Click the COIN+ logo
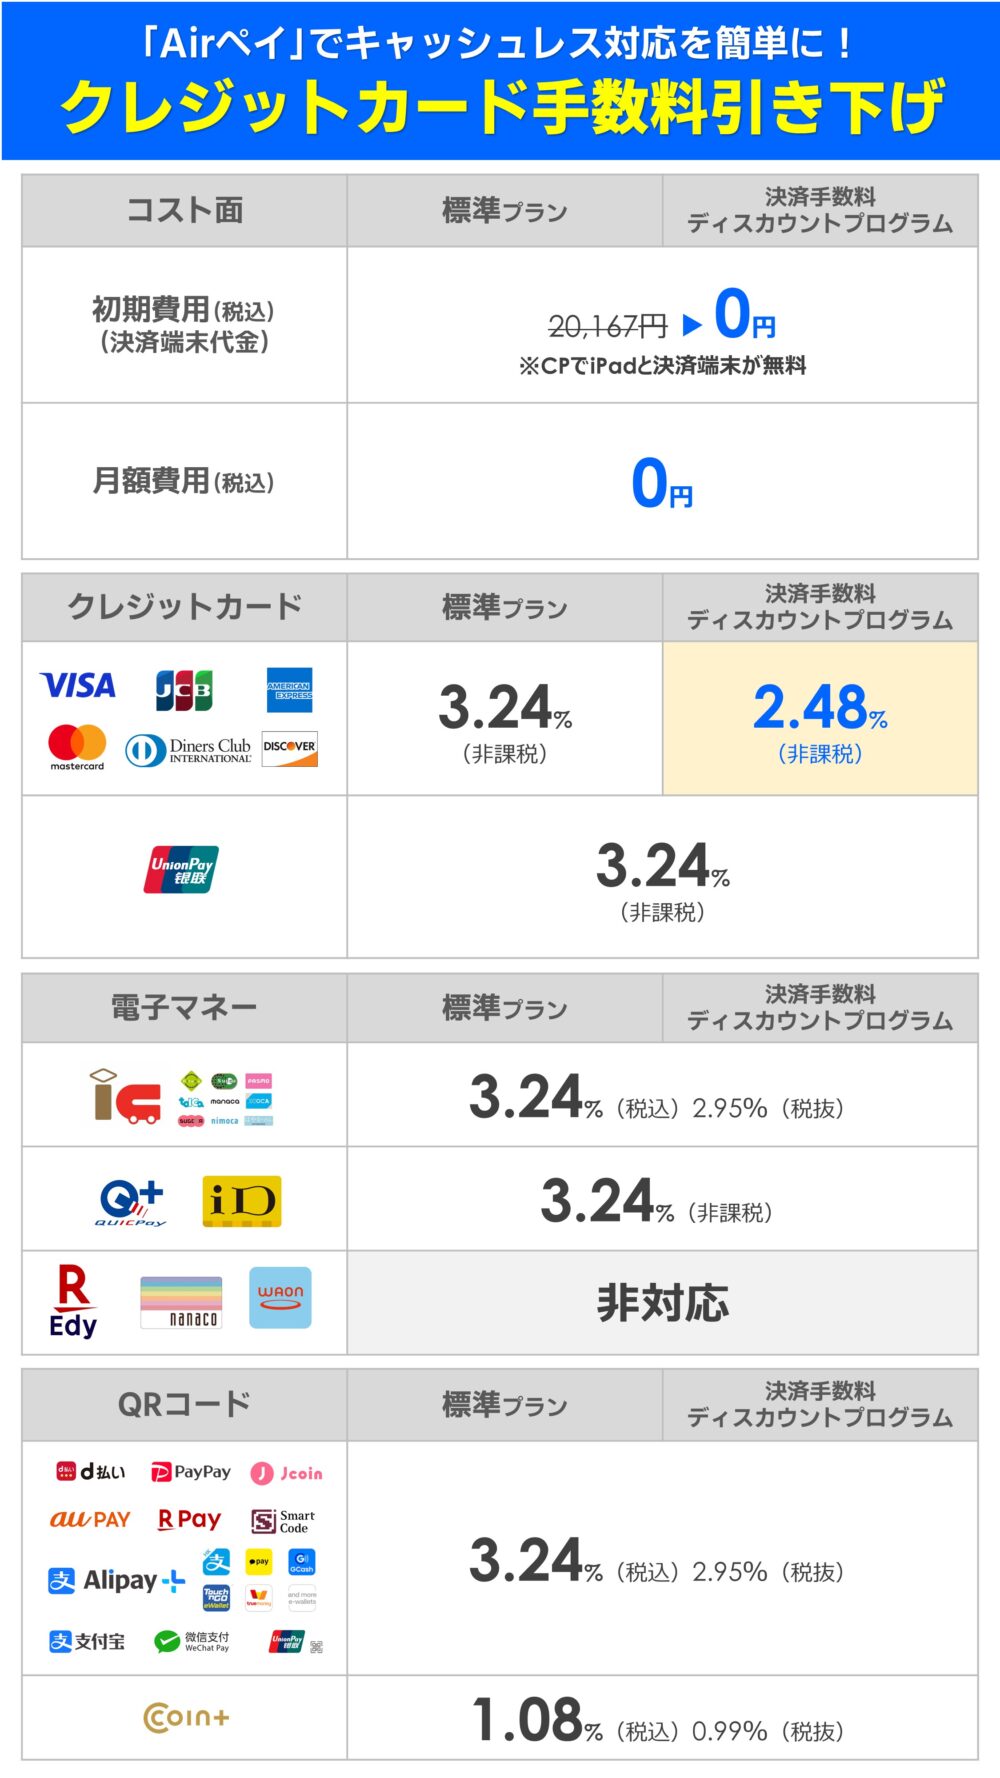1000x1778 pixels. pyautogui.click(x=187, y=1718)
